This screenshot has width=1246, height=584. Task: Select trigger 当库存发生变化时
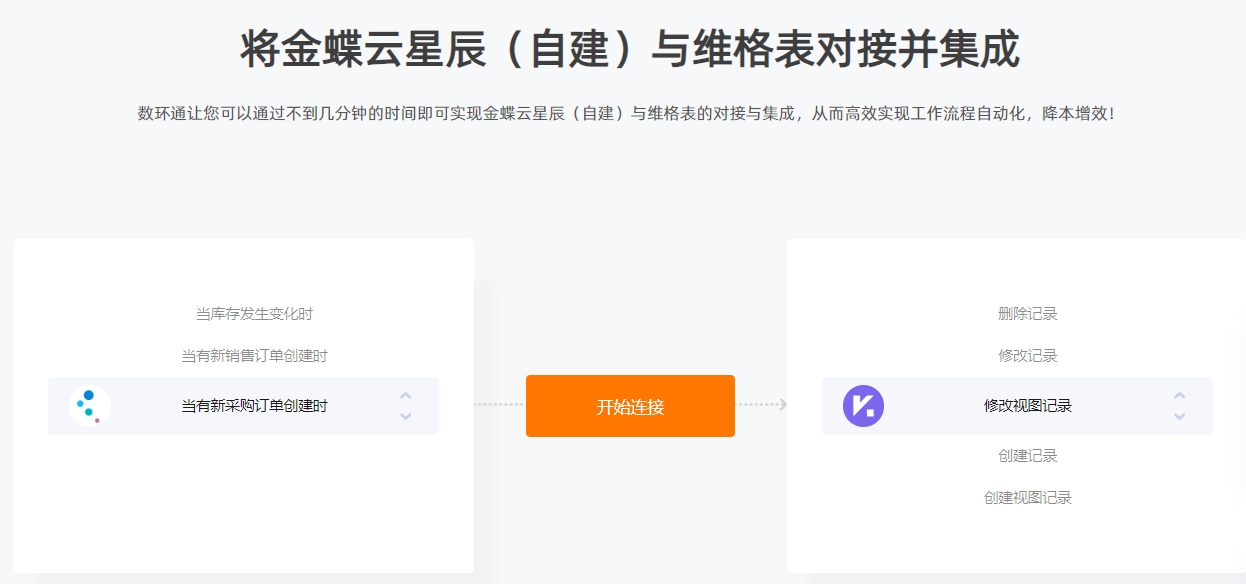coord(254,314)
